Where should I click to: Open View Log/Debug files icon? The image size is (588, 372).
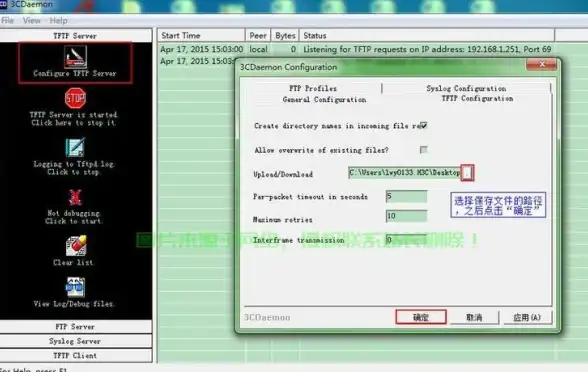pyautogui.click(x=75, y=287)
